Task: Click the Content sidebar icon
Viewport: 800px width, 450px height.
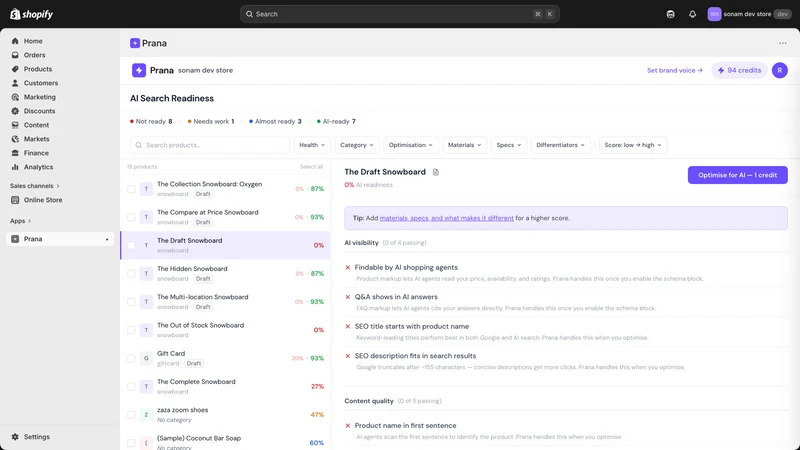Action: [15, 125]
